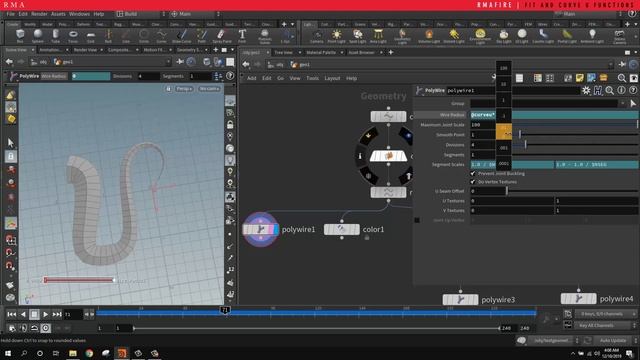Select the Torus shelf tool

click(x=73, y=36)
